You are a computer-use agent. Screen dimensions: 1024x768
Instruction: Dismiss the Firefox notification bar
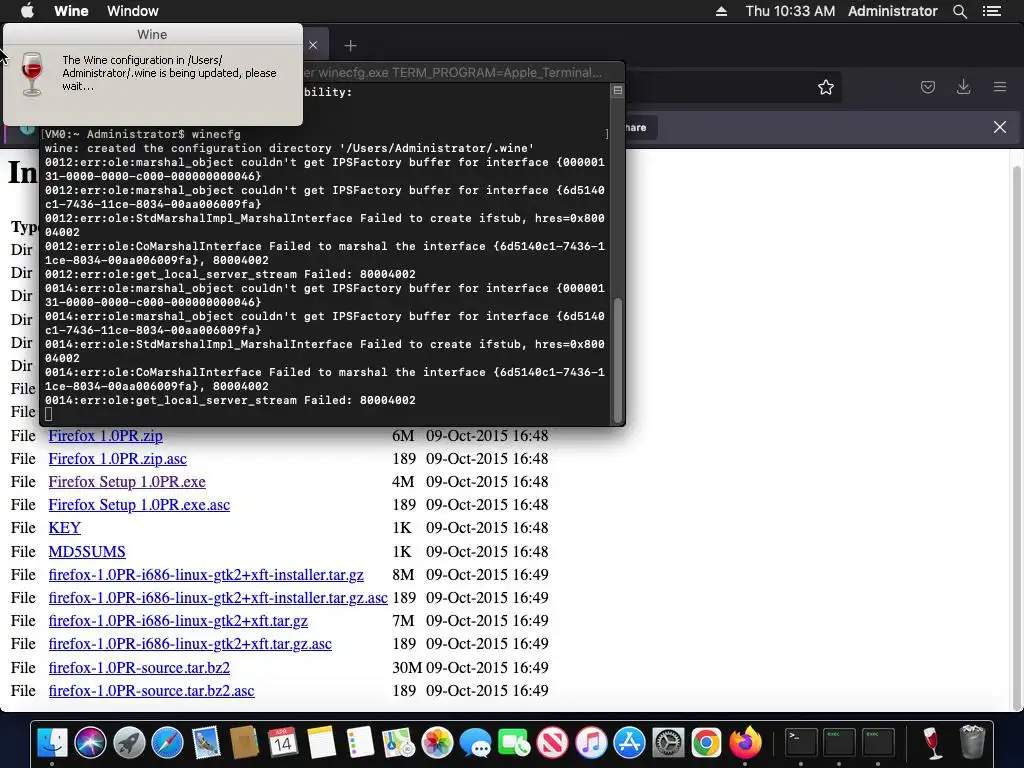tap(999, 127)
